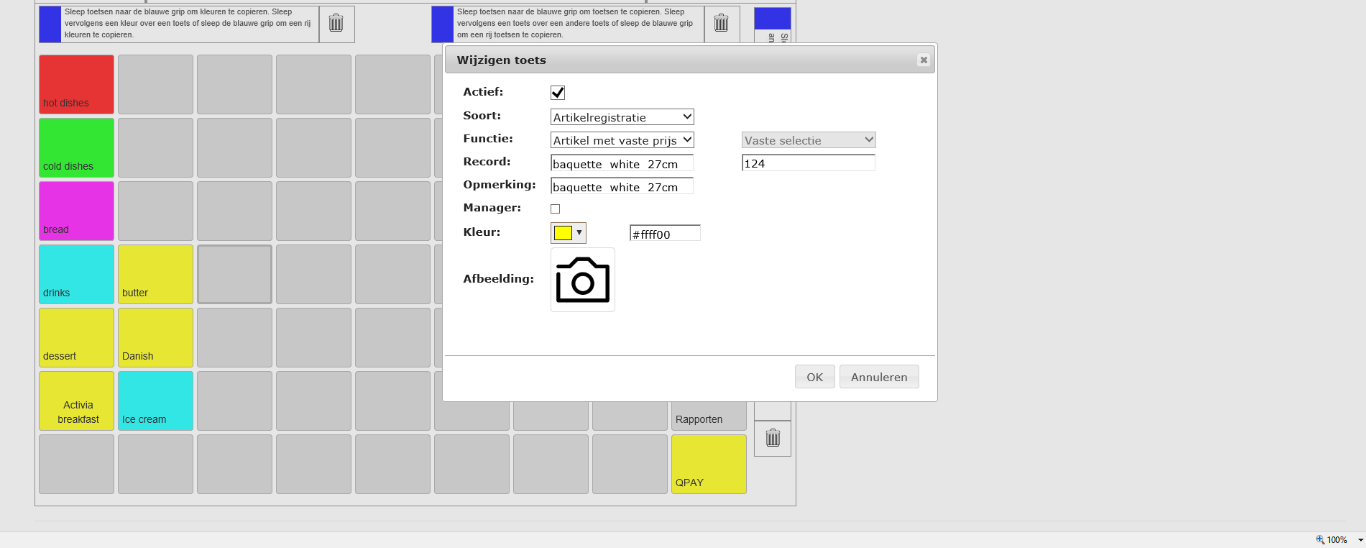Select the yellow butter key
The height and width of the screenshot is (548, 1366).
(155, 274)
